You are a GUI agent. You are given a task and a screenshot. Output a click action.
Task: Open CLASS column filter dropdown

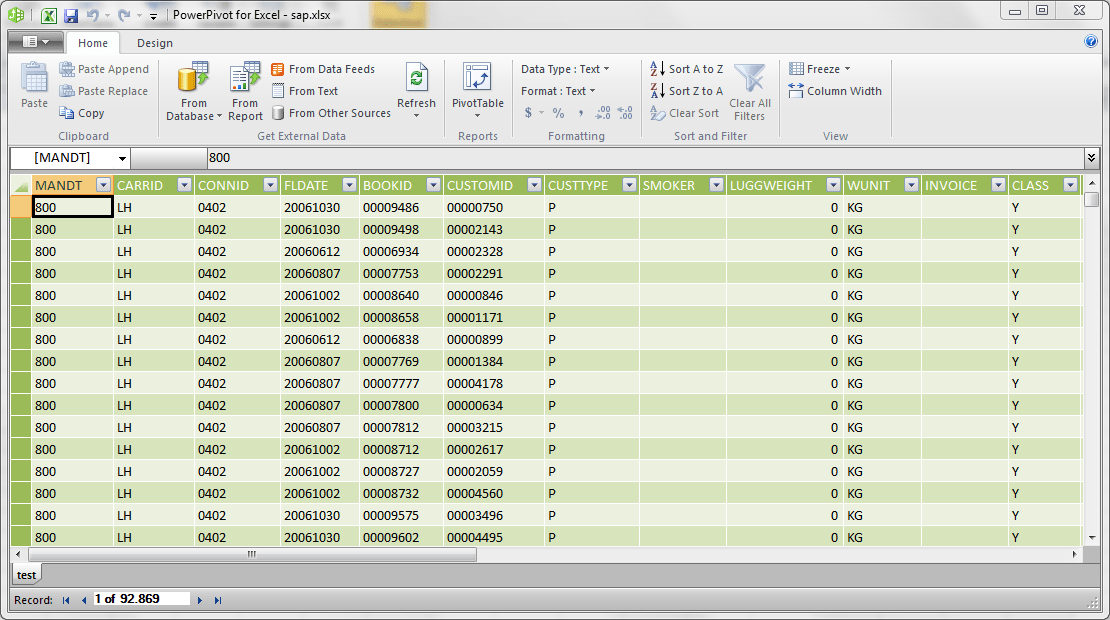(x=1070, y=185)
